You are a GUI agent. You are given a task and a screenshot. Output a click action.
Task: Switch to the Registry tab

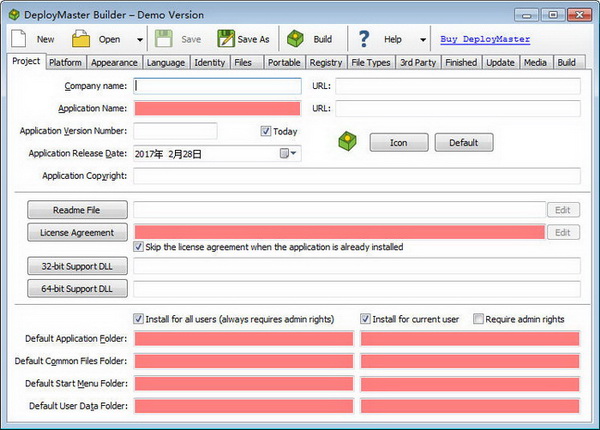(326, 62)
